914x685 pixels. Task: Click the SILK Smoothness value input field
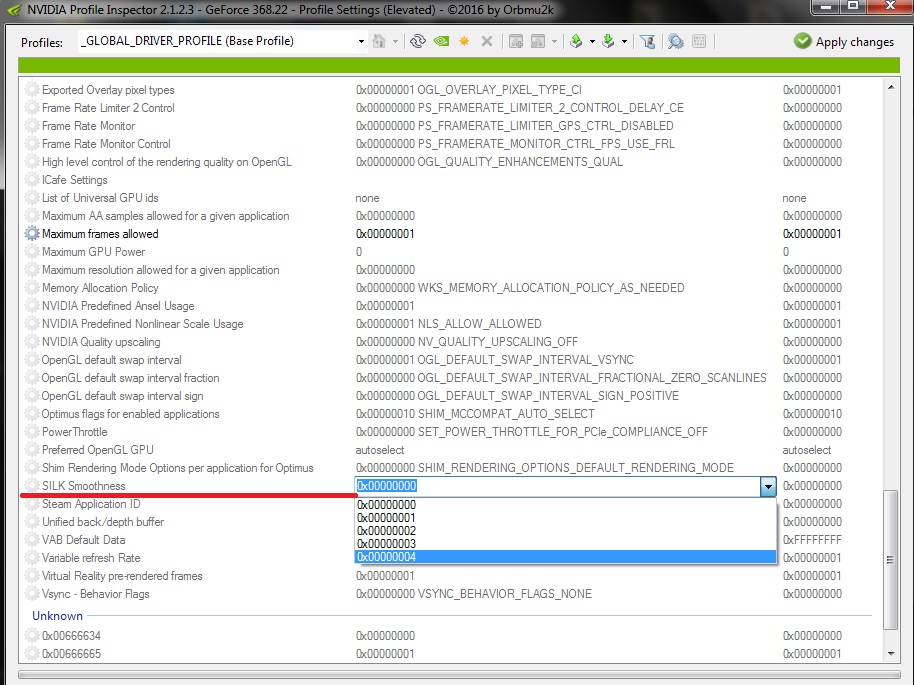(557, 486)
